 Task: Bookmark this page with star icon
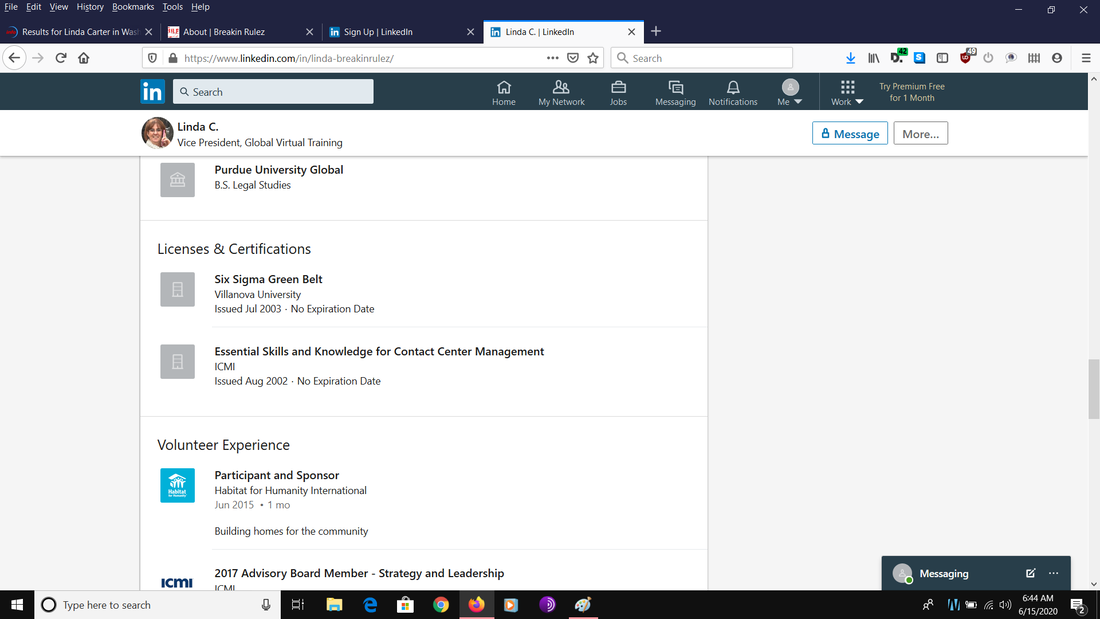point(593,58)
